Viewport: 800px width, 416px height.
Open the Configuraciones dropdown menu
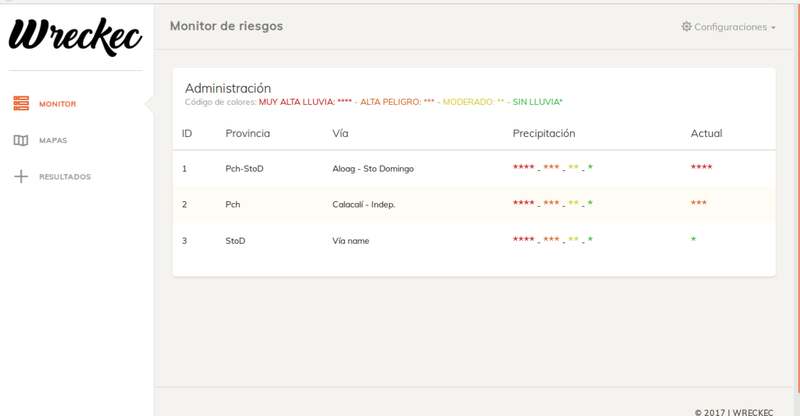pyautogui.click(x=728, y=27)
